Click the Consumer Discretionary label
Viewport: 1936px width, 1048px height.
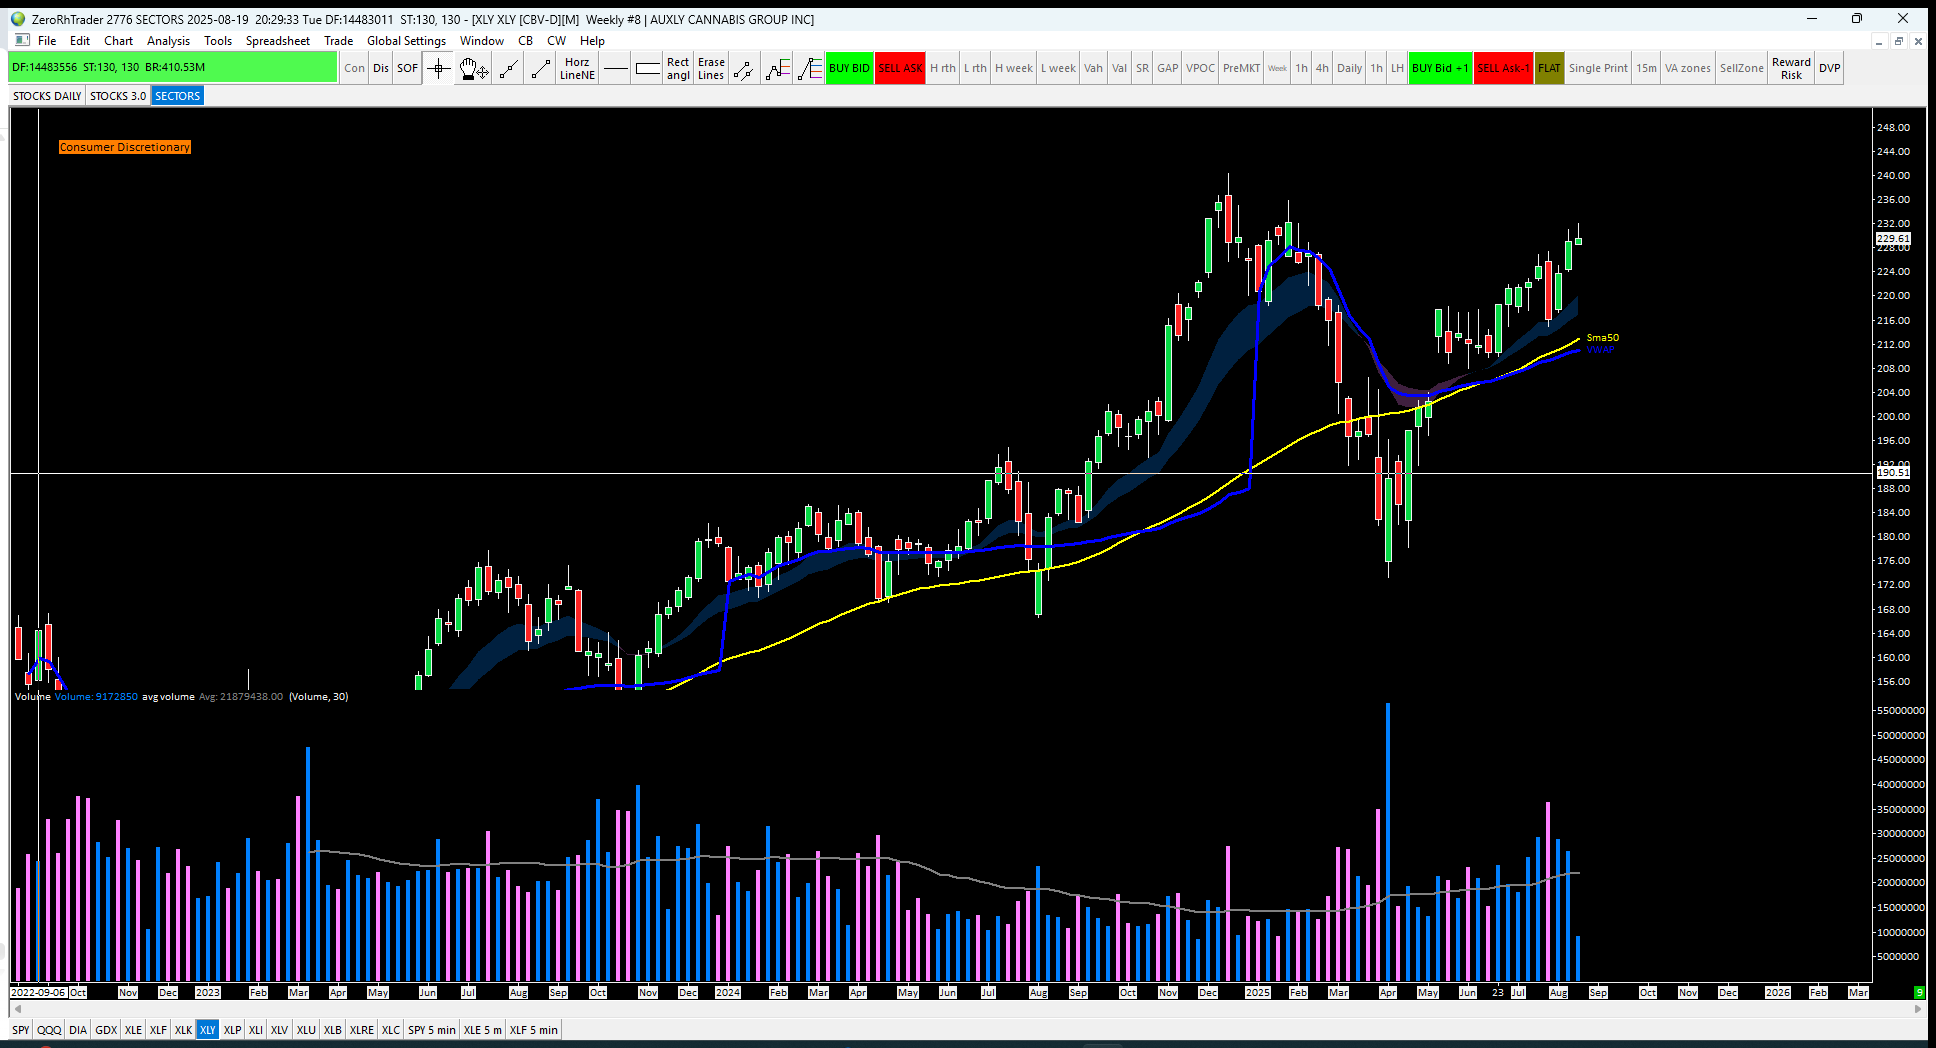click(124, 147)
